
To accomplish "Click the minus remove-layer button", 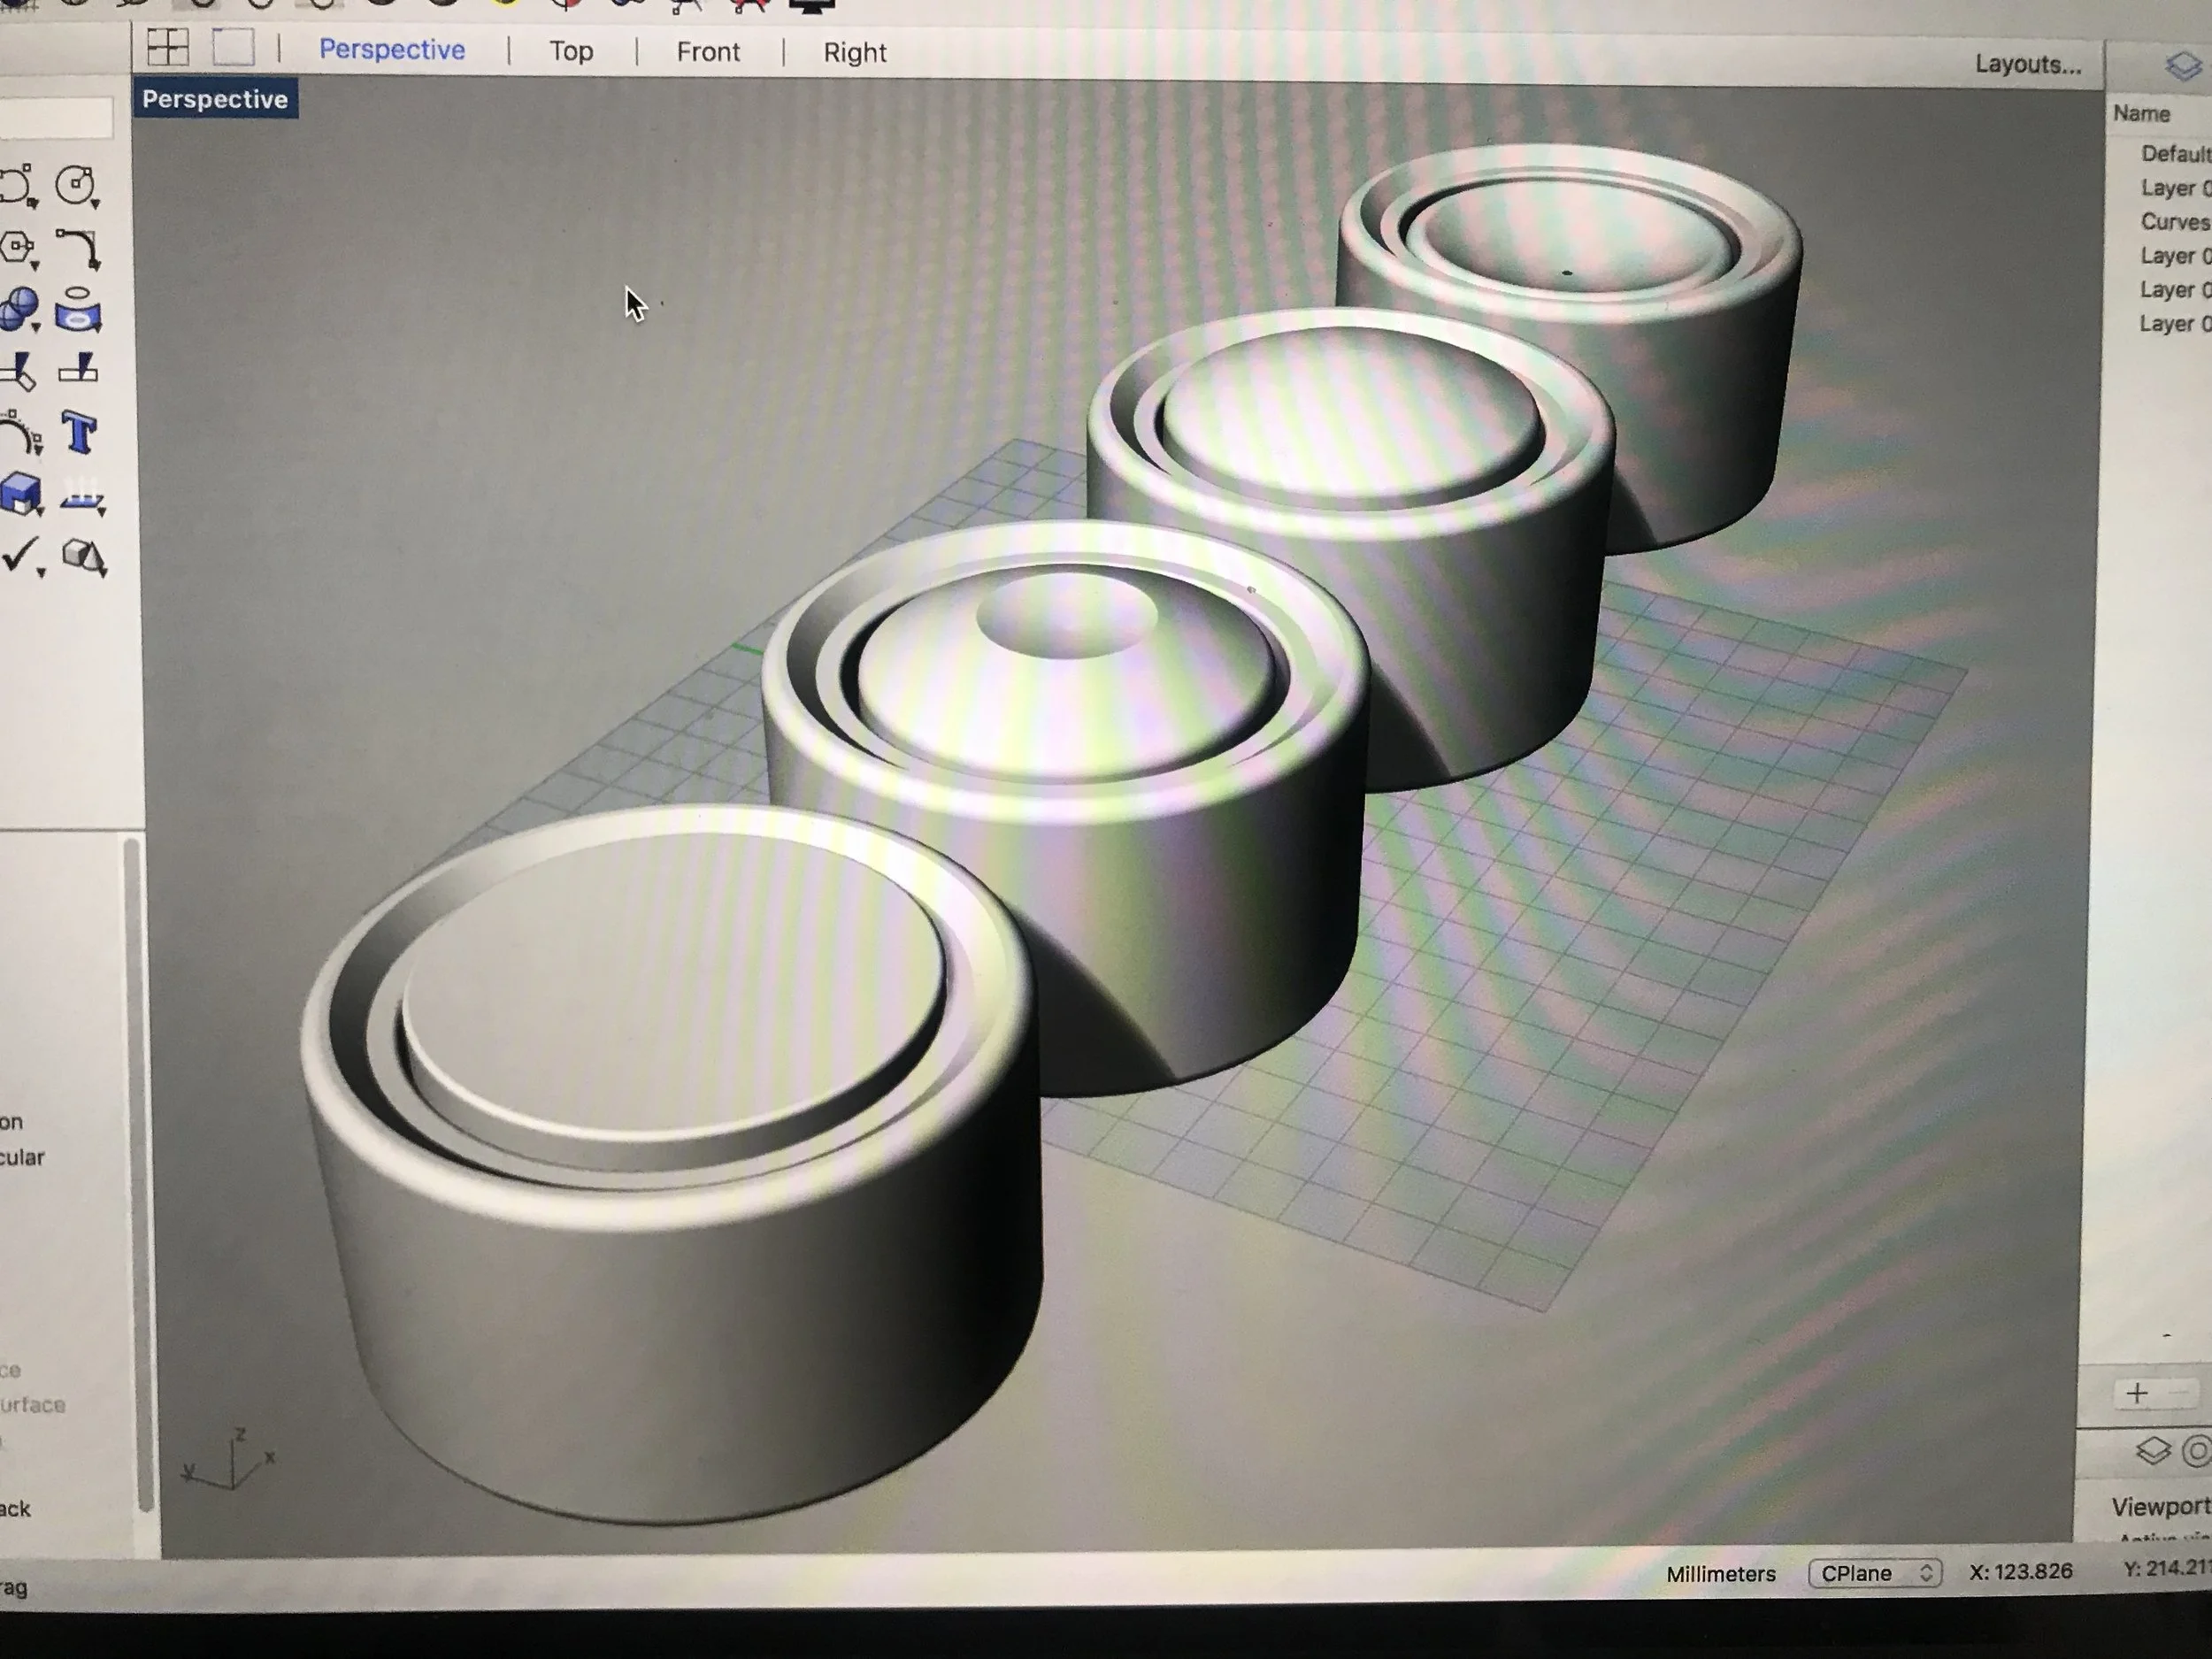I will 2180,1393.
